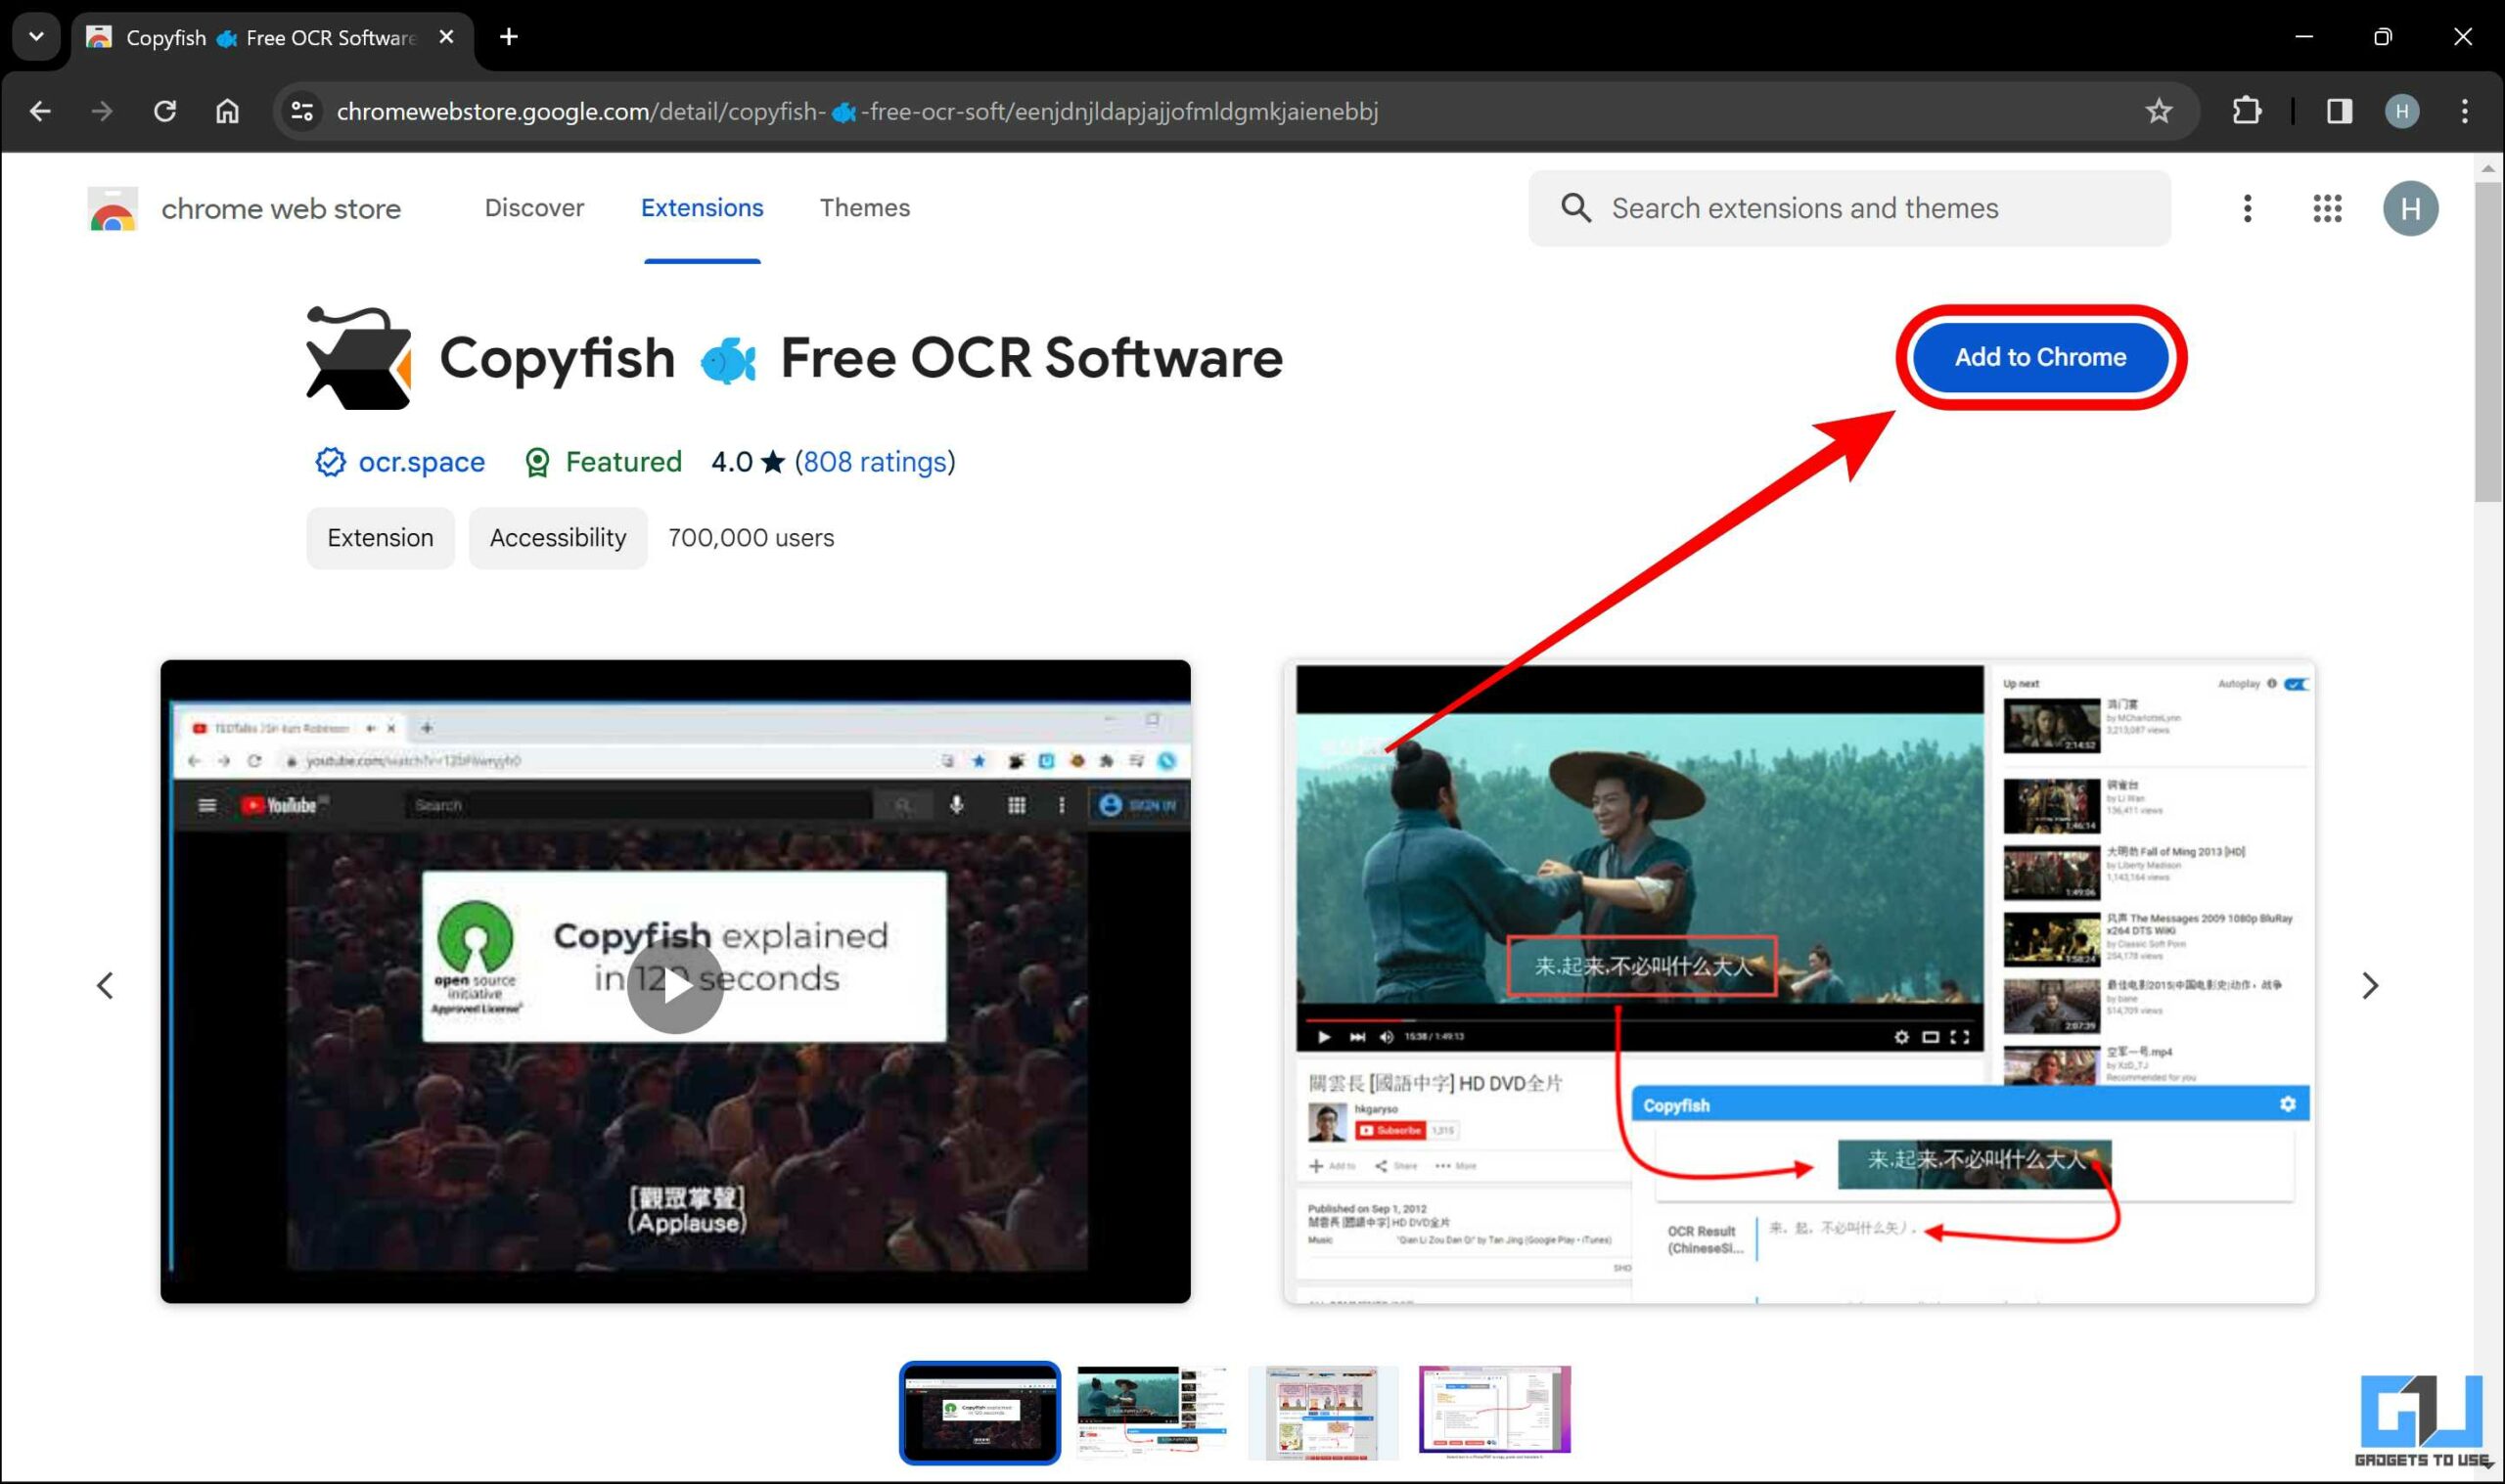This screenshot has width=2505, height=1484.
Task: Open the 808 ratings link
Action: pyautogui.click(x=875, y=462)
